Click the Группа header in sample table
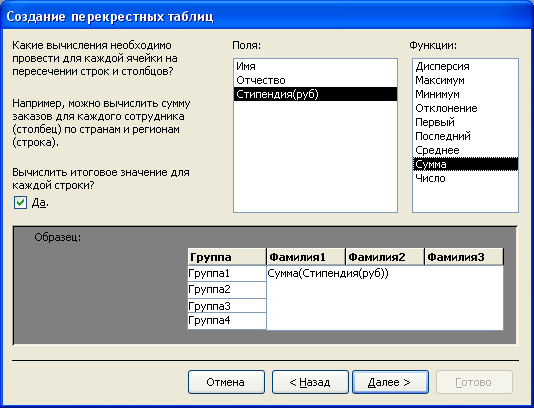The height and width of the screenshot is (408, 534). [227, 257]
